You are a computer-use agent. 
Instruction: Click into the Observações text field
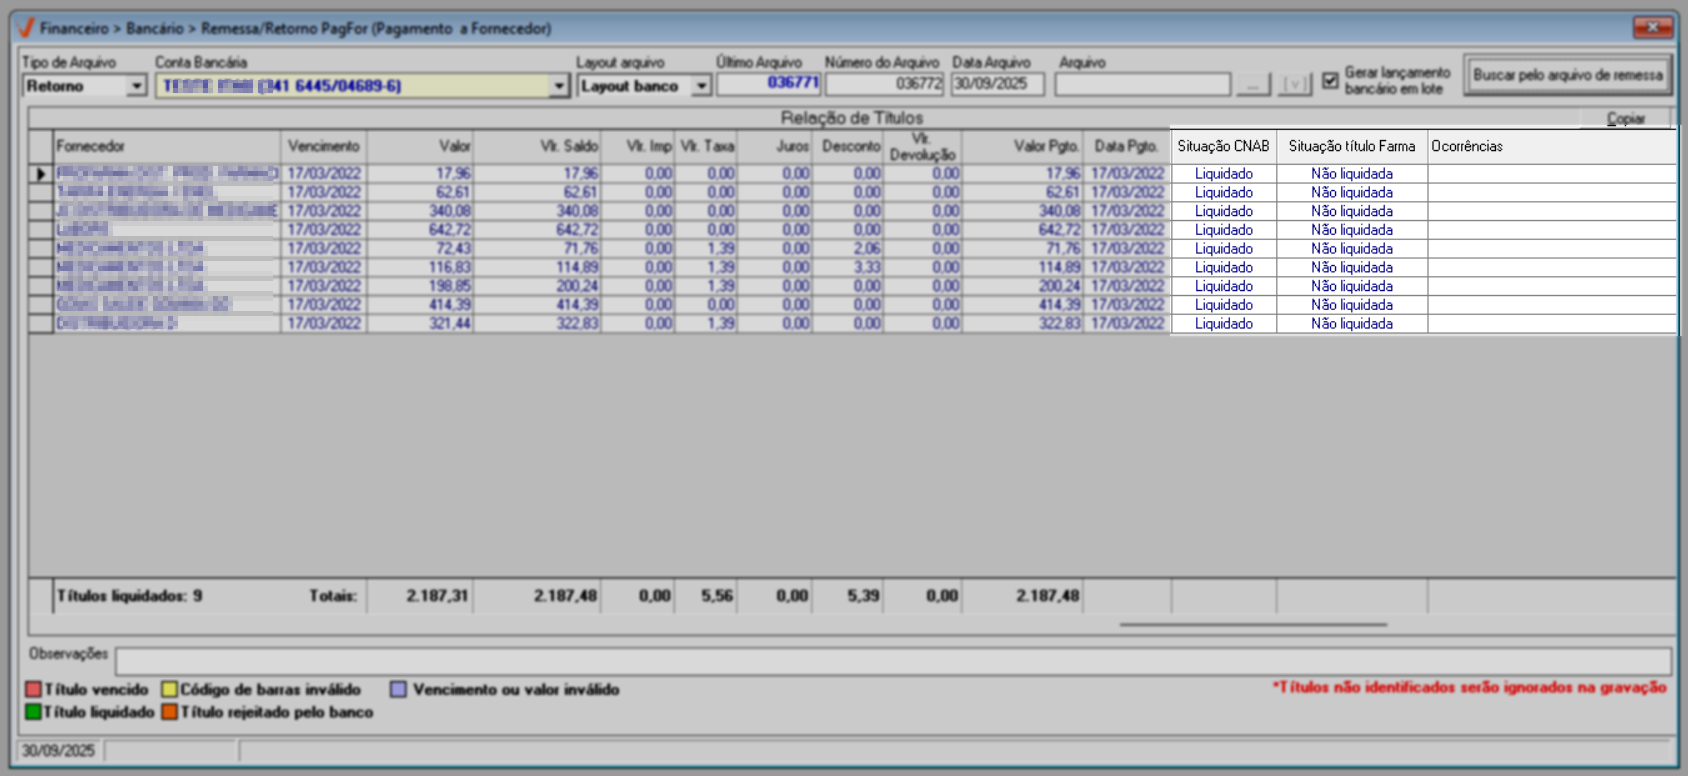[x=892, y=661]
